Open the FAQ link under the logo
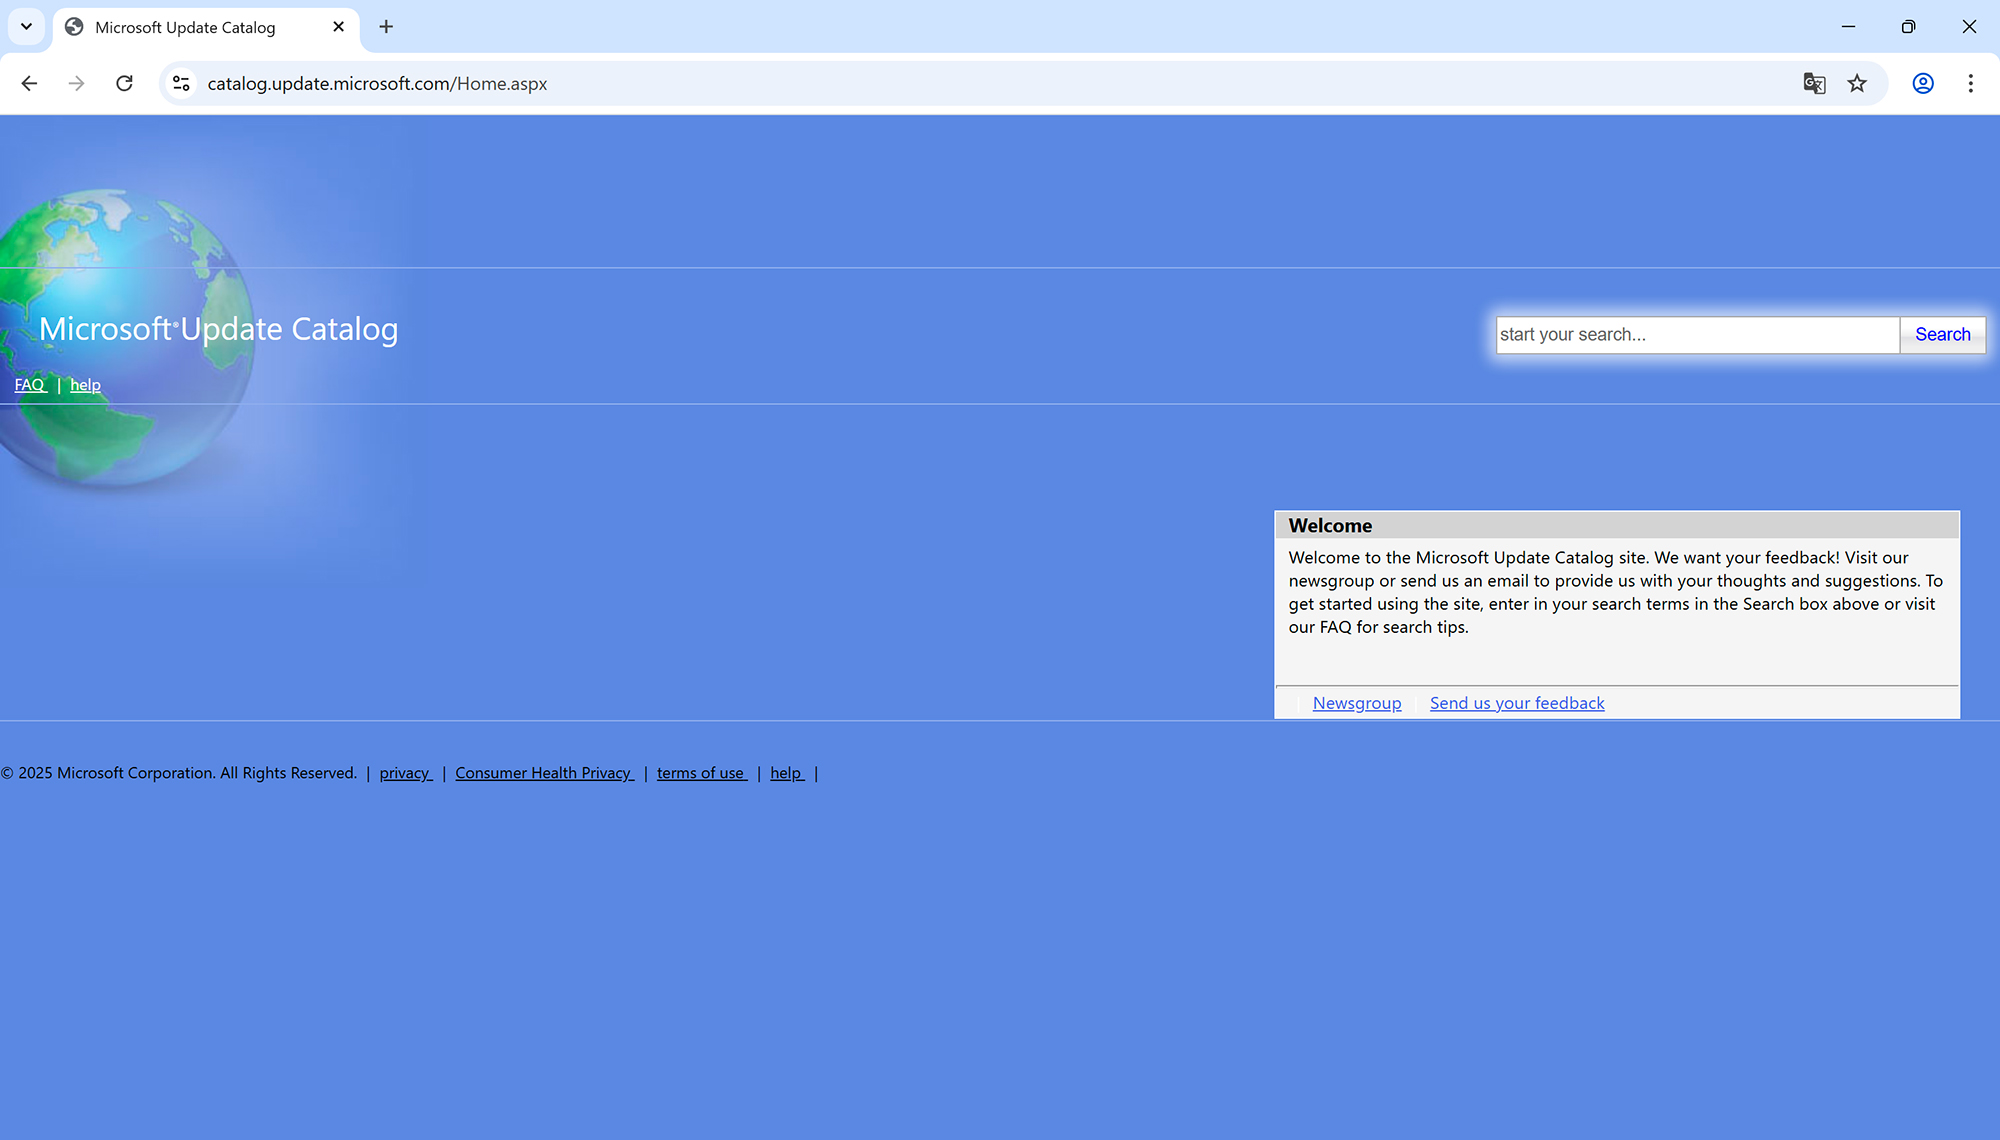Image resolution: width=2000 pixels, height=1140 pixels. 30,385
